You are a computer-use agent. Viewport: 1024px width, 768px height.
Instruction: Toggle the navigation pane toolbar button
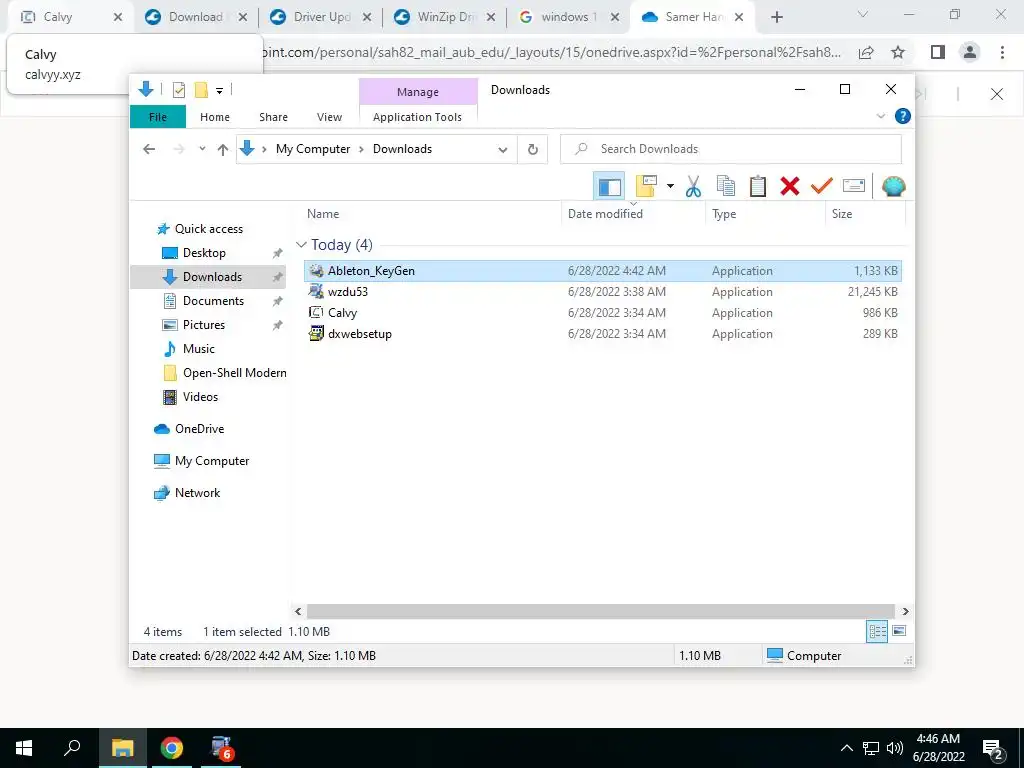pyautogui.click(x=609, y=187)
